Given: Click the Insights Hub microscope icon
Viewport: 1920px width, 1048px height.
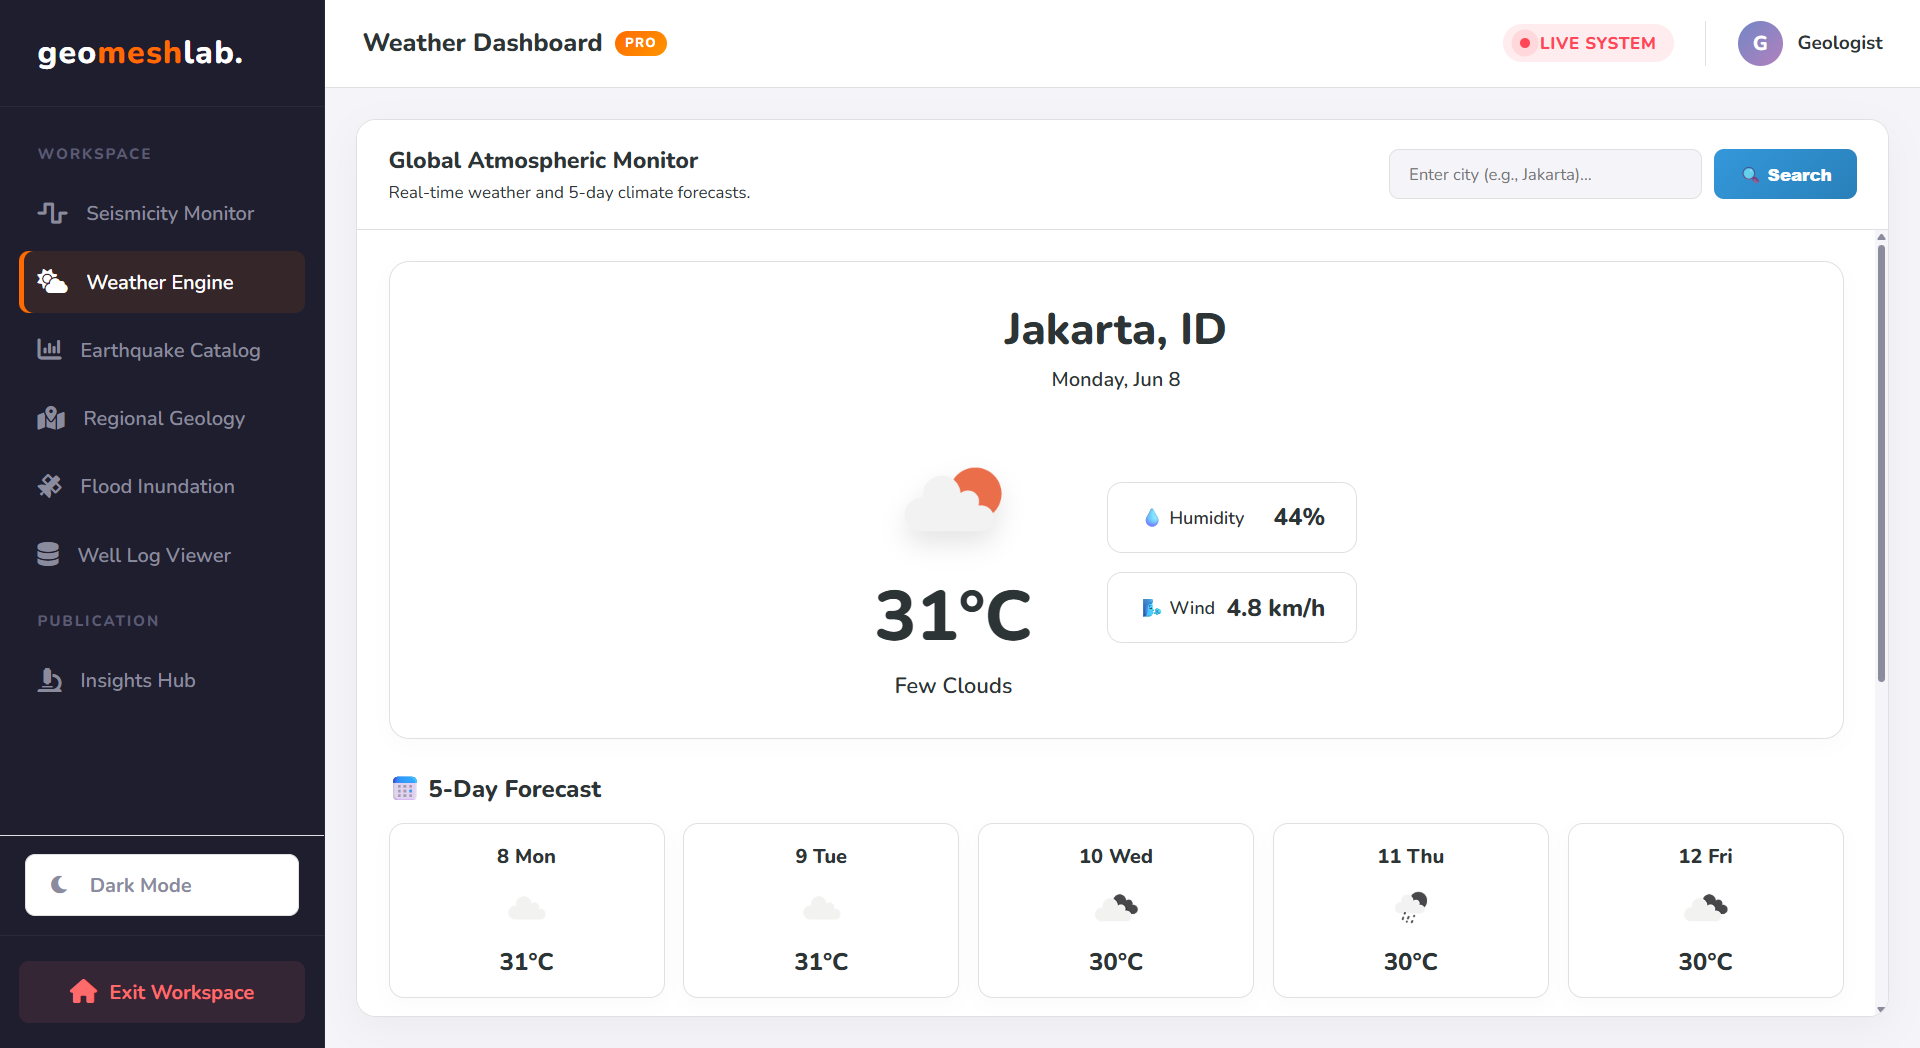Looking at the screenshot, I should point(49,680).
